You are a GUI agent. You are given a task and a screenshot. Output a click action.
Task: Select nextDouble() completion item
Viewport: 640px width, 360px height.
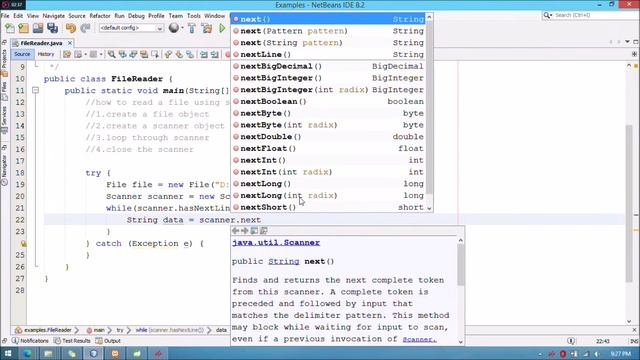(329, 137)
